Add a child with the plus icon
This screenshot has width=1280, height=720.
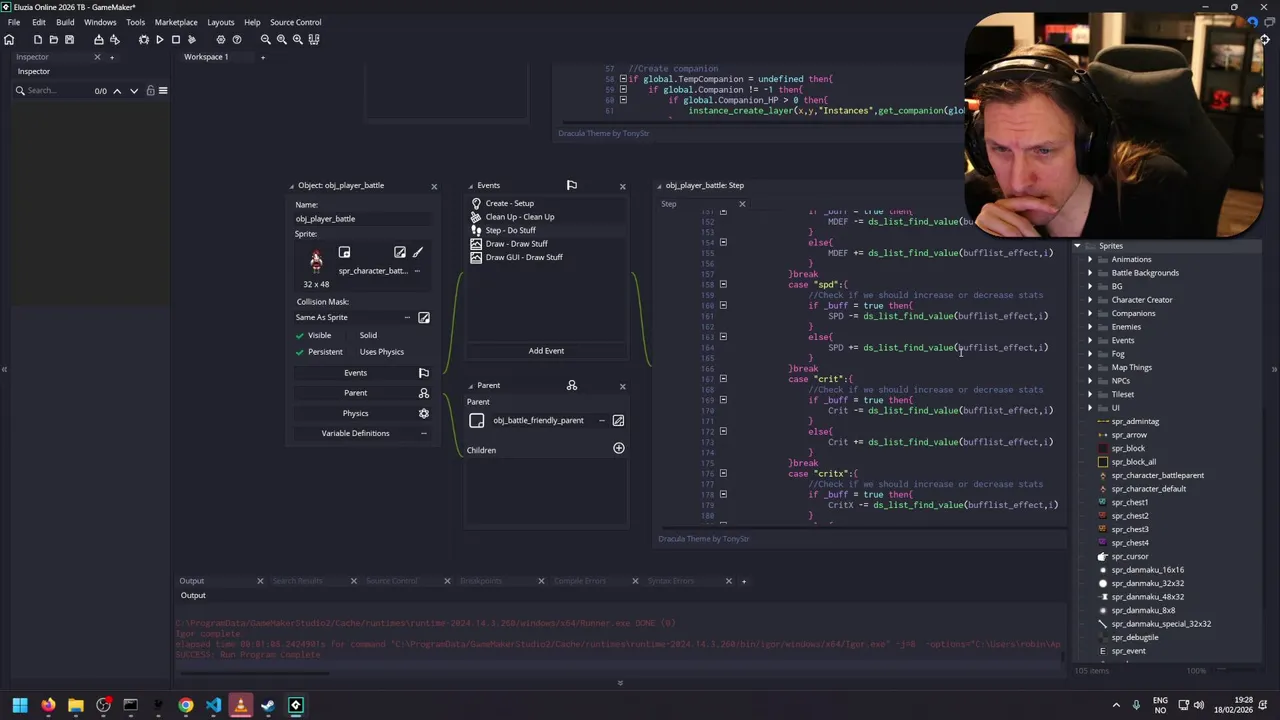(618, 449)
